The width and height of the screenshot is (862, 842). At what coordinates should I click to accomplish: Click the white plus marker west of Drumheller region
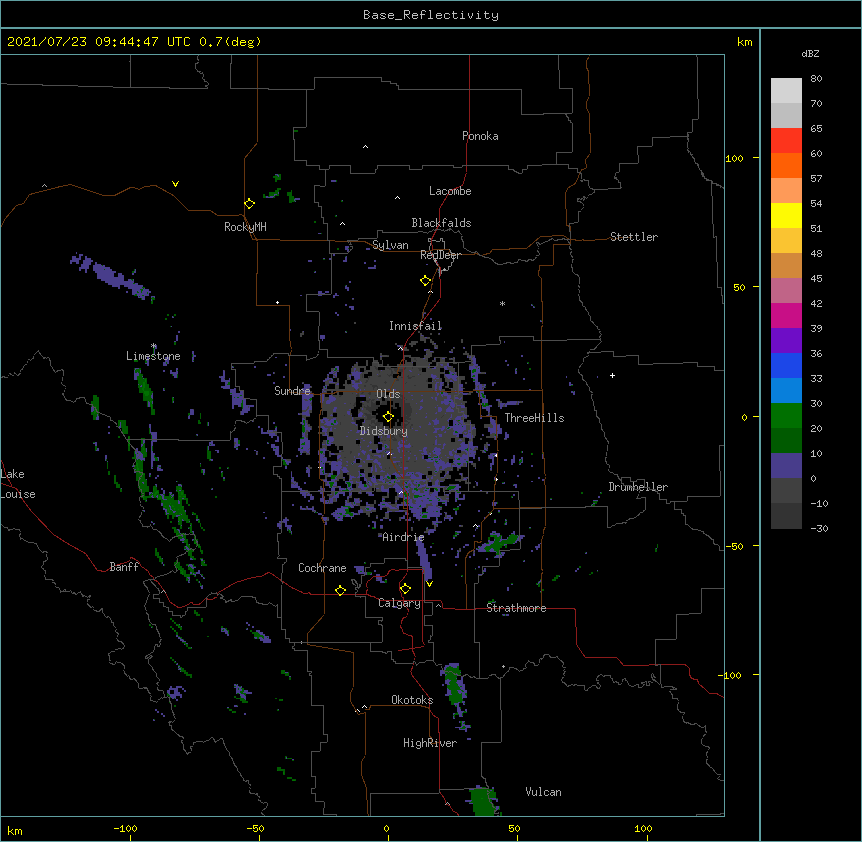pyautogui.click(x=612, y=375)
